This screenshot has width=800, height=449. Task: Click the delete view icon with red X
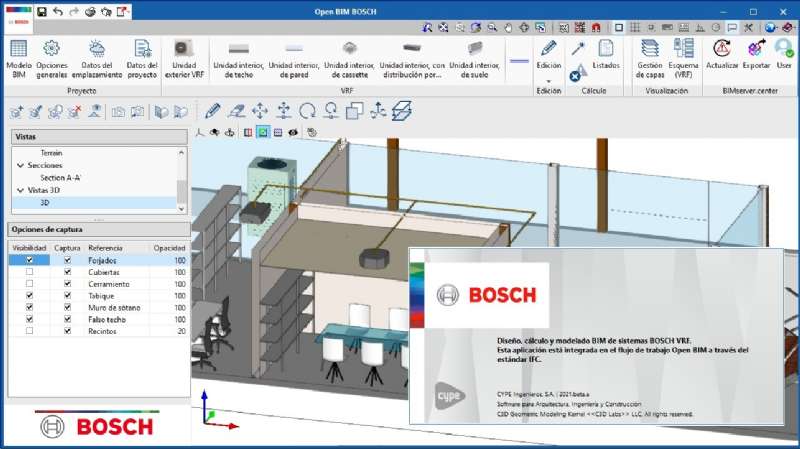(74, 111)
